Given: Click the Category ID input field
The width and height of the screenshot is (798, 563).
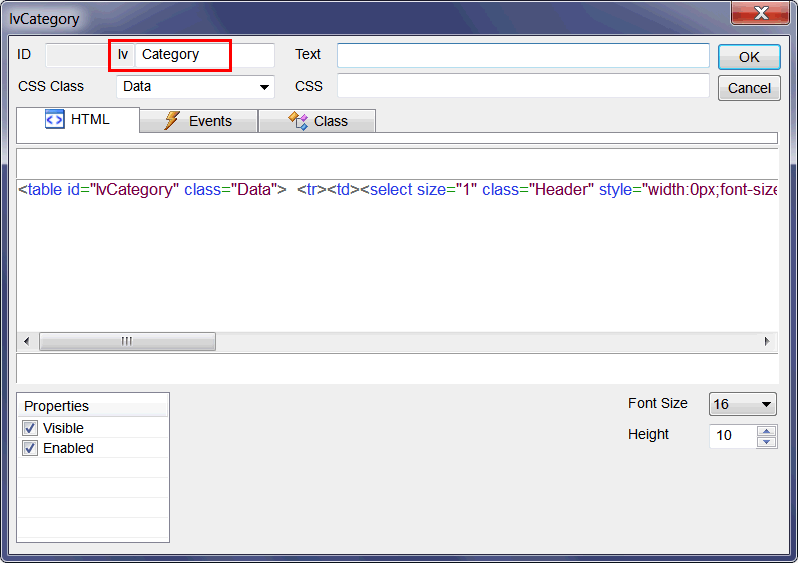Looking at the screenshot, I should pos(205,54).
